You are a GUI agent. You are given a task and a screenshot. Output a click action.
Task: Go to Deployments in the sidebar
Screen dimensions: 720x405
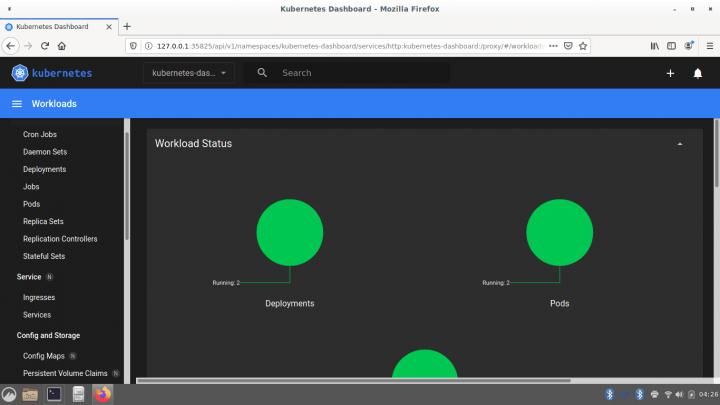(45, 169)
